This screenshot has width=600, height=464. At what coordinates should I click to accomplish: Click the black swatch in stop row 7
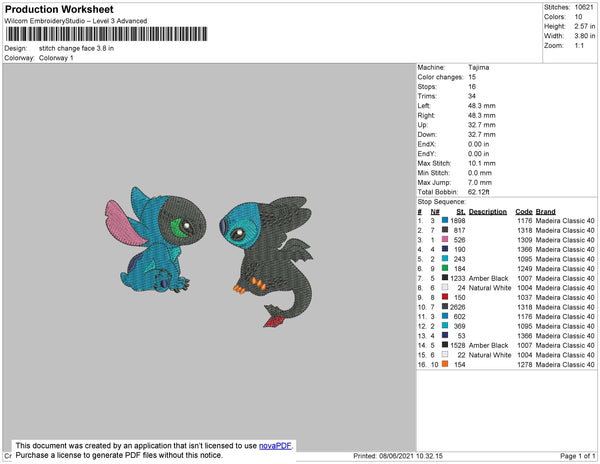point(445,277)
